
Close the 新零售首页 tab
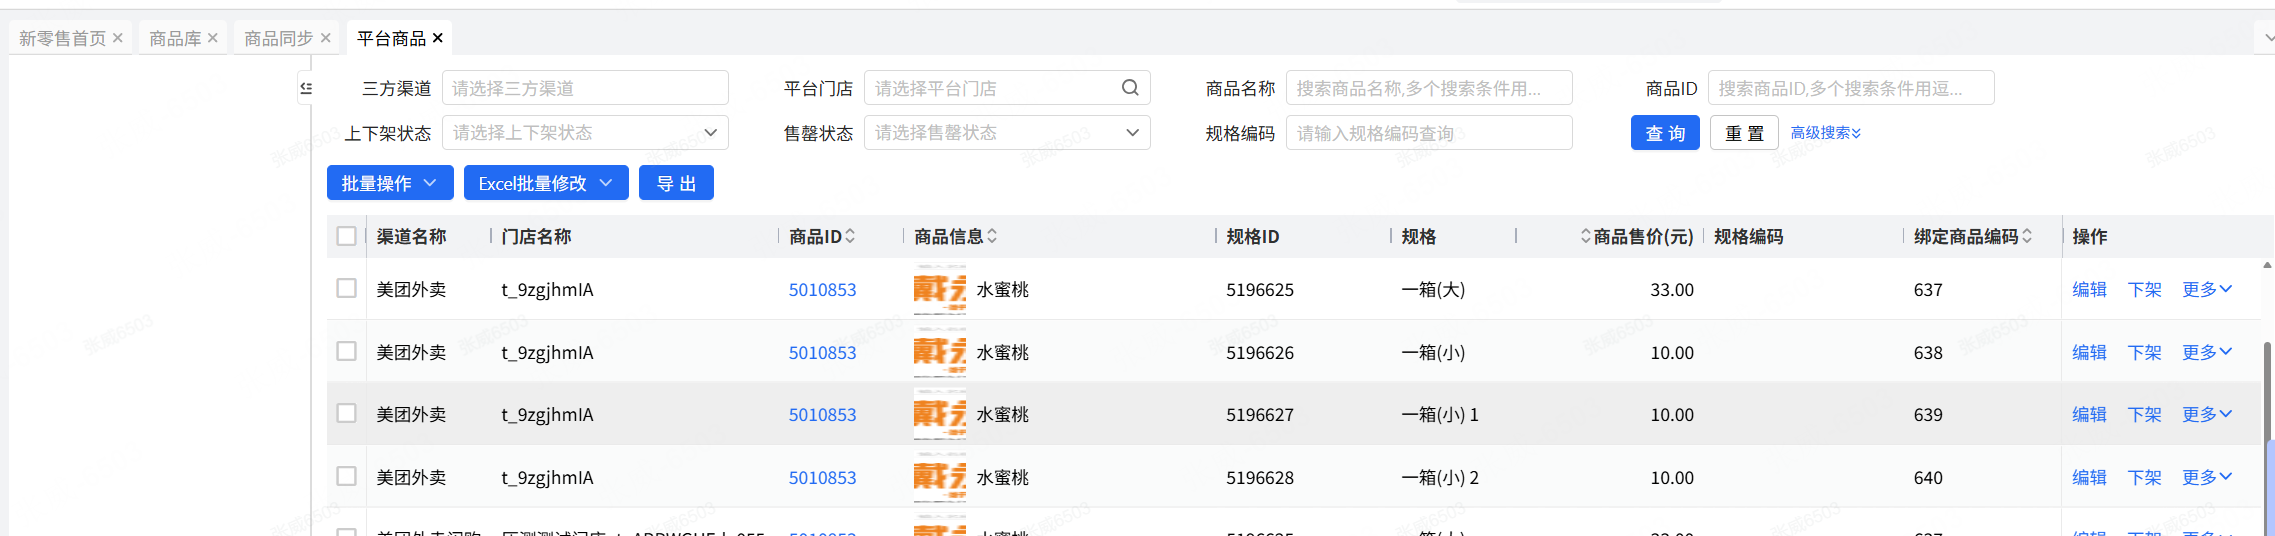point(118,38)
